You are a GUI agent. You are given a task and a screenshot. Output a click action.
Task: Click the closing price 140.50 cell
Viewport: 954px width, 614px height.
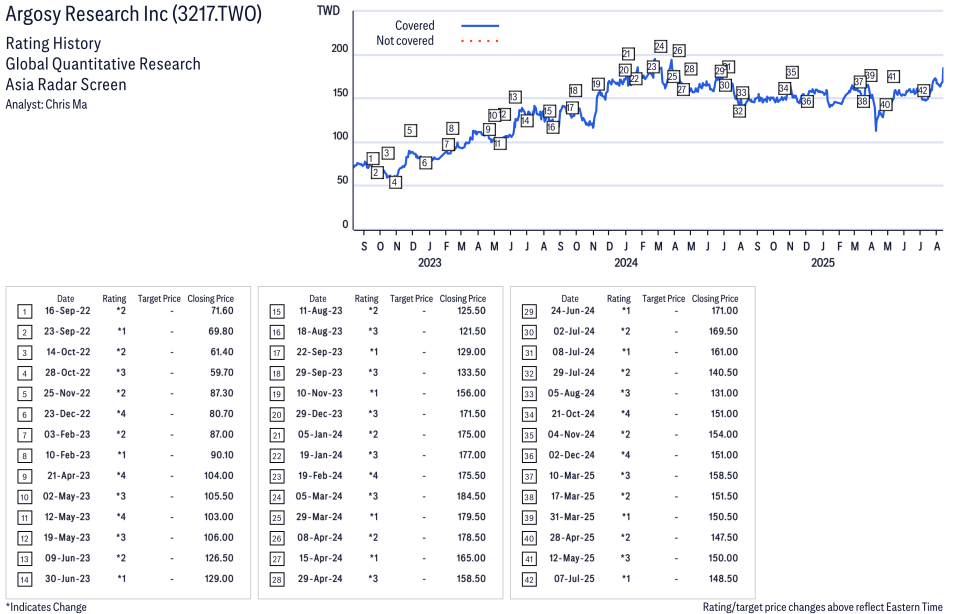click(723, 372)
